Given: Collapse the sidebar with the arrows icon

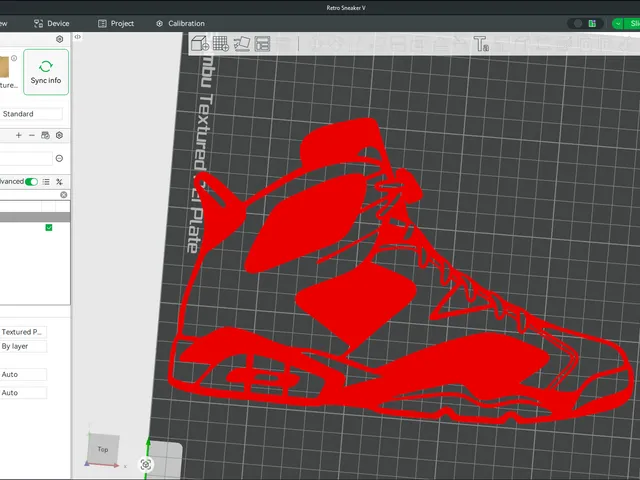Looking at the screenshot, I should 78,37.
